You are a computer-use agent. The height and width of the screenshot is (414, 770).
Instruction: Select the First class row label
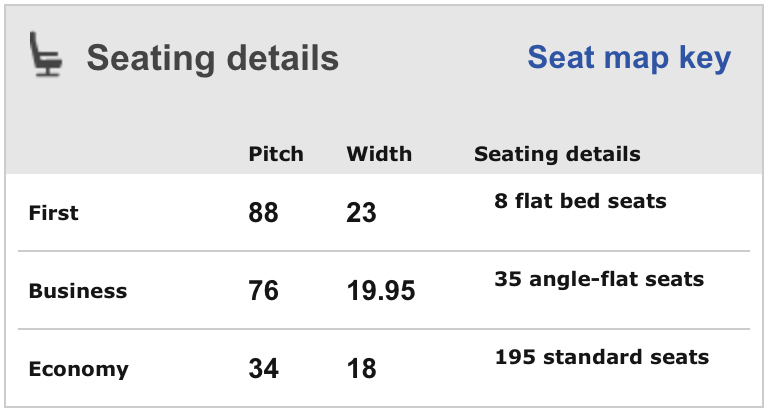(53, 213)
